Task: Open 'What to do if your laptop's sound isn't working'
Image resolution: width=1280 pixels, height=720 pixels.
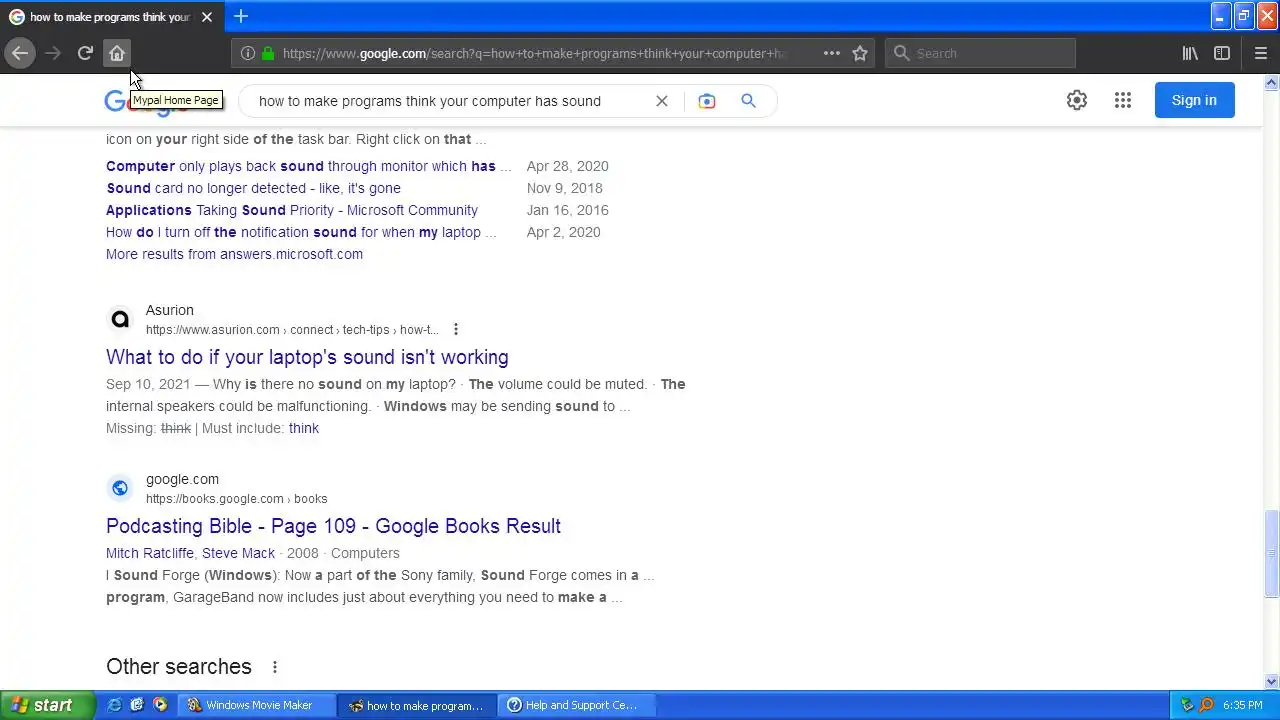Action: pos(307,357)
